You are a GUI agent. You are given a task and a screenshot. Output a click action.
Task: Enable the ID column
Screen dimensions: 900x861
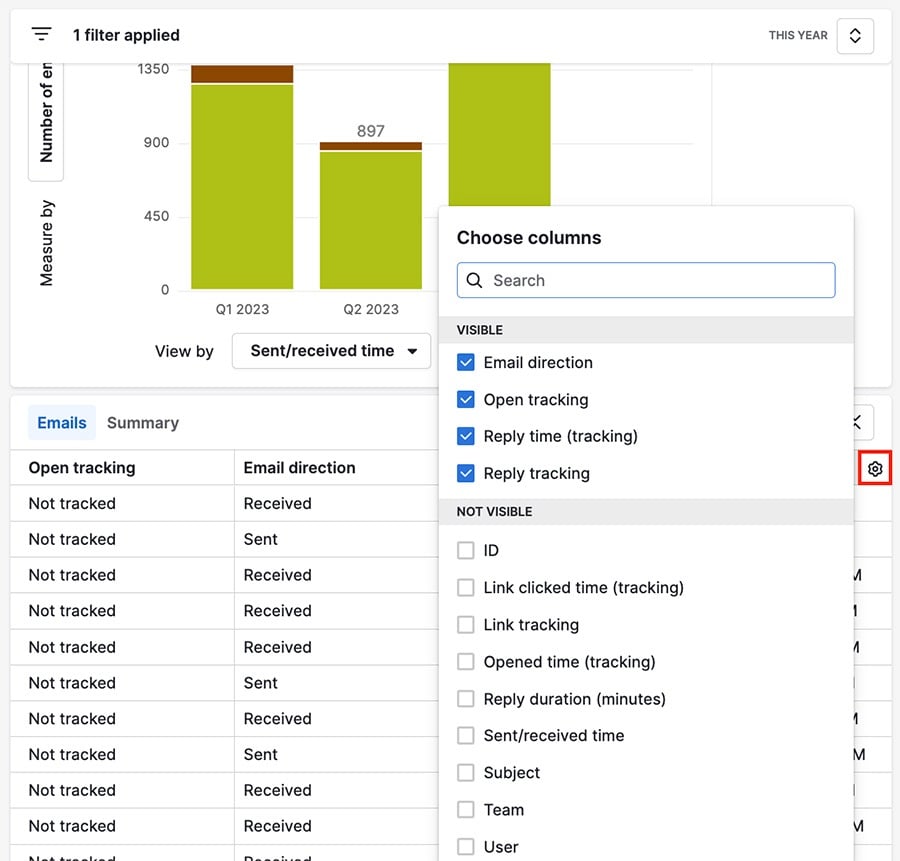(466, 550)
